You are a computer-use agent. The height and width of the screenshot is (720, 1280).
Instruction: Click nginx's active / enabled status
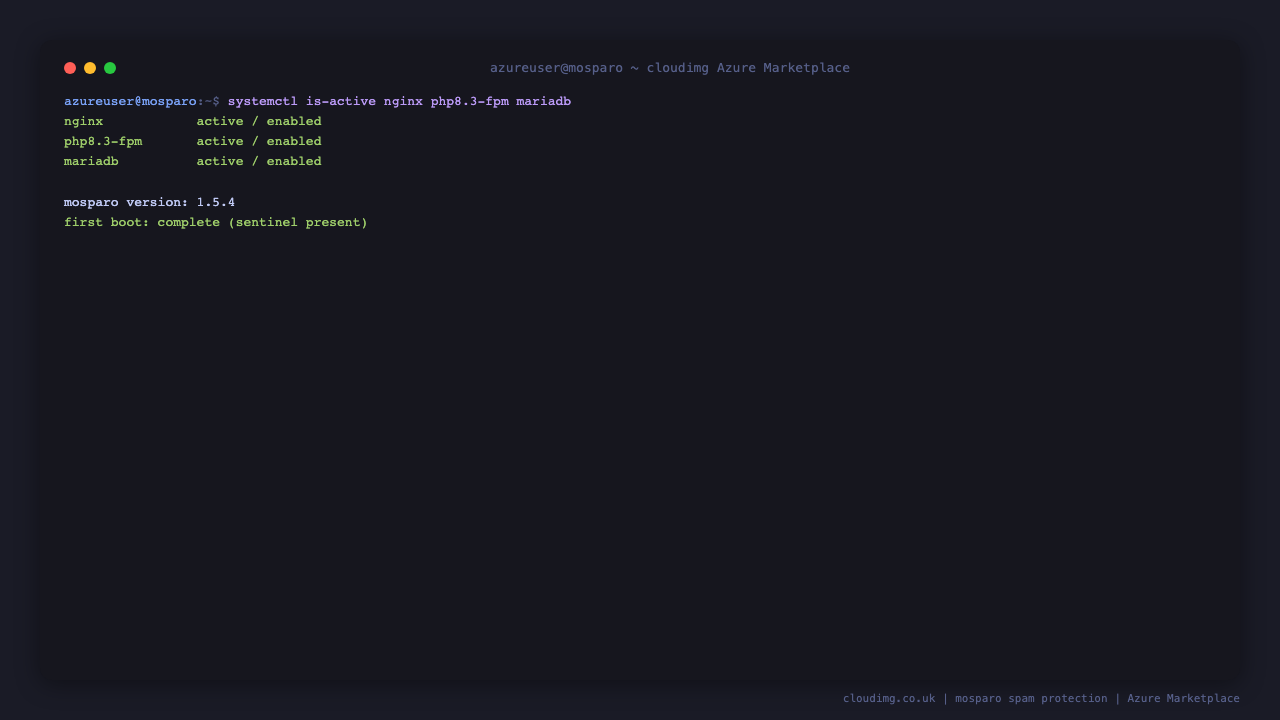click(259, 121)
